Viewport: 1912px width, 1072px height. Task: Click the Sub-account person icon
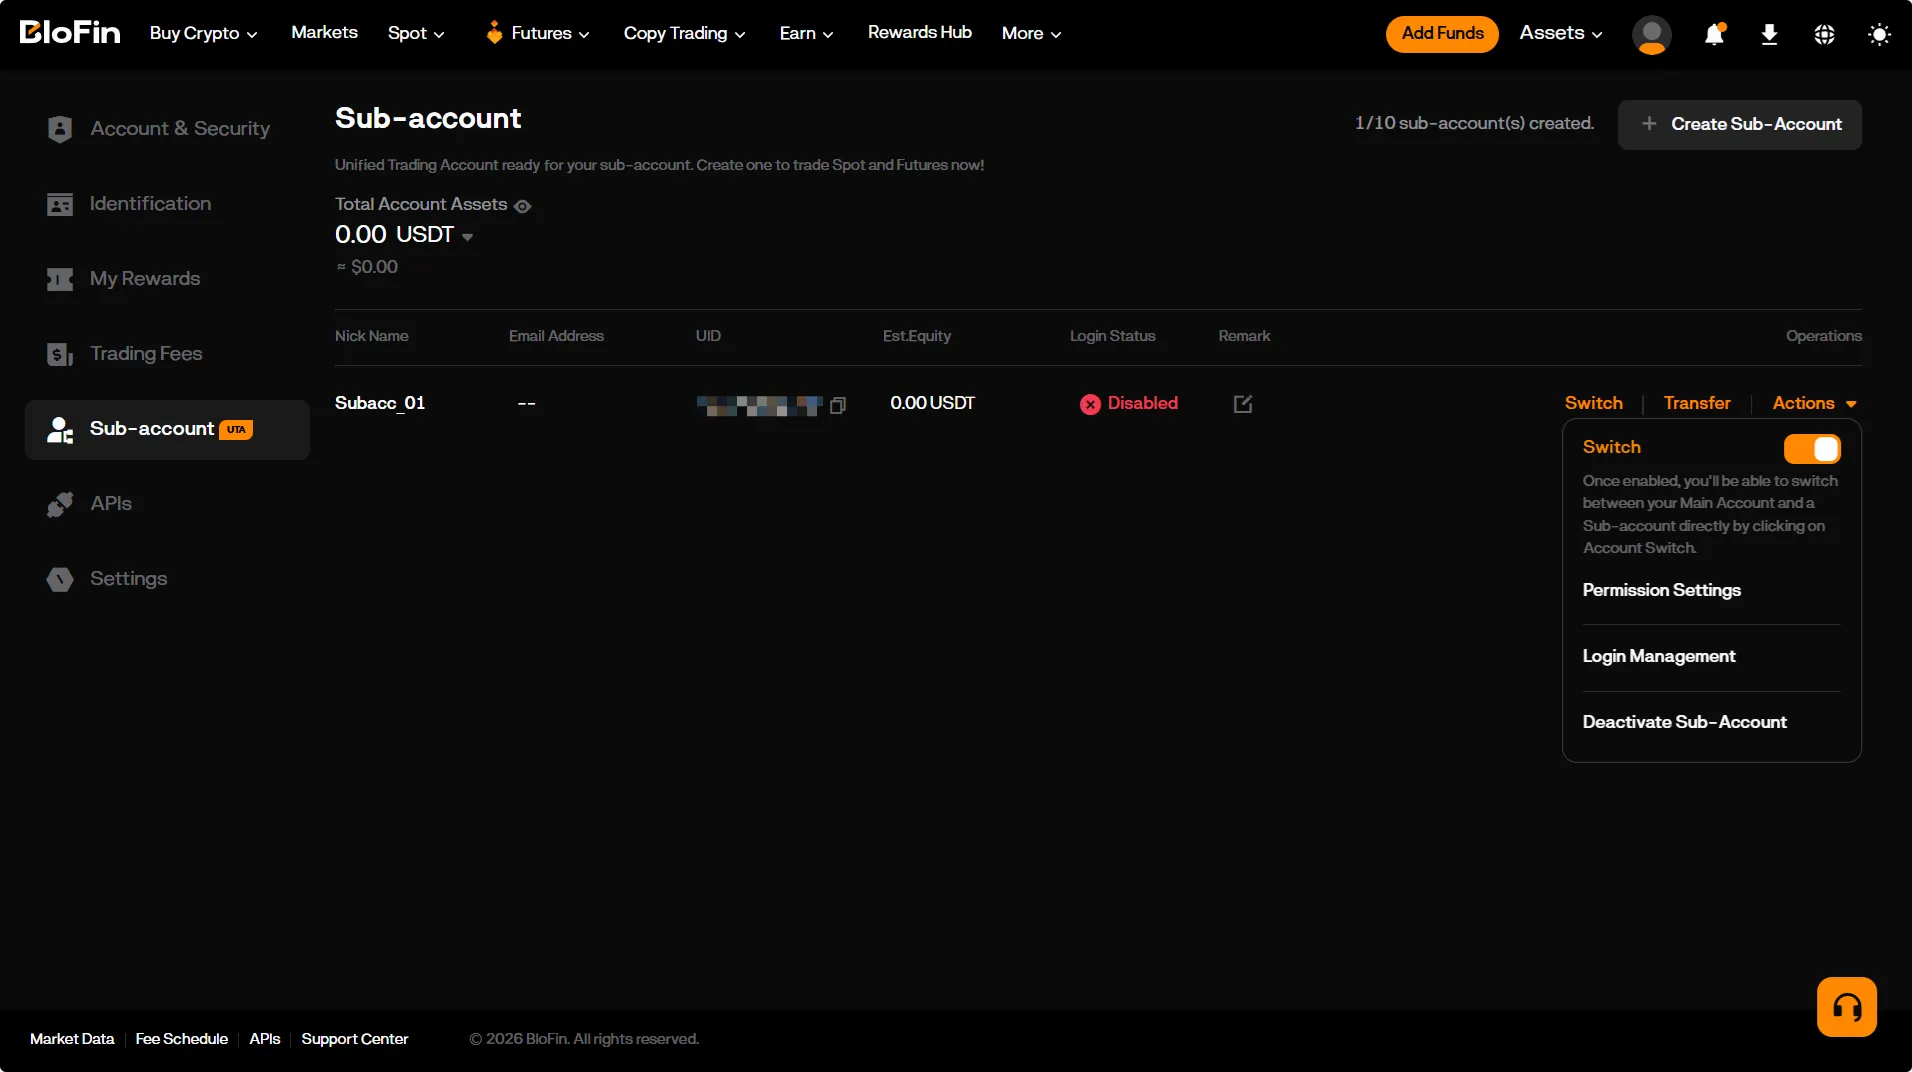coord(60,430)
